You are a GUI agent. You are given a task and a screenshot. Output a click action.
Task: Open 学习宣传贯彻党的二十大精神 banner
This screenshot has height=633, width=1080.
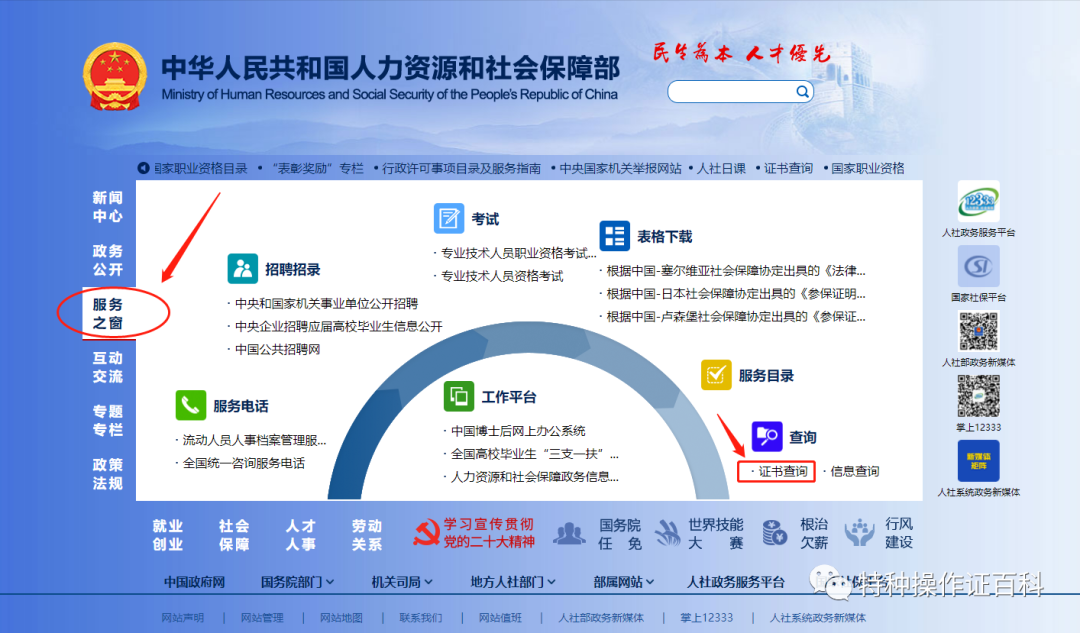(x=474, y=533)
